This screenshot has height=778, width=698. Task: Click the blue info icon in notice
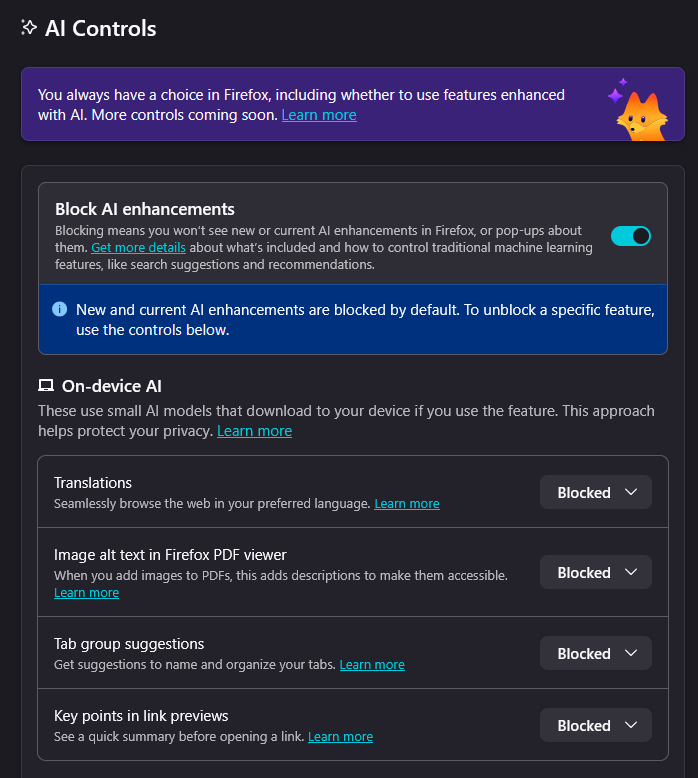59,310
